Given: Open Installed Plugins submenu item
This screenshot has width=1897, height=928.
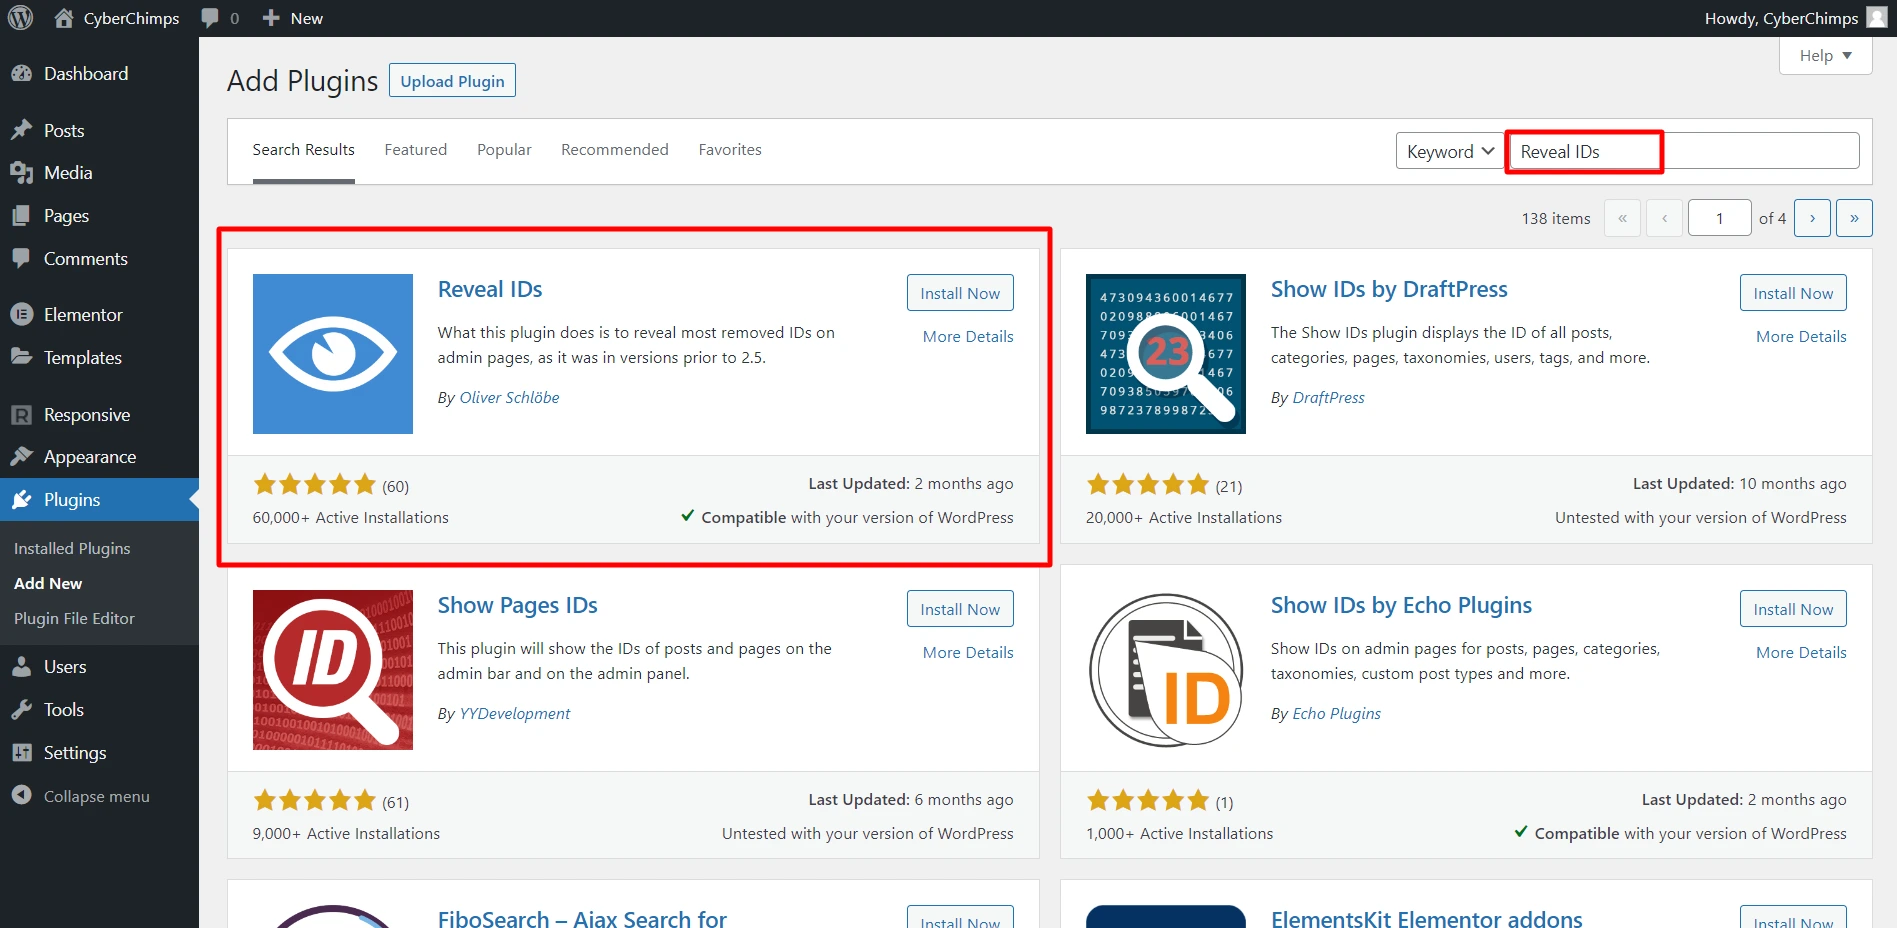Looking at the screenshot, I should [72, 549].
